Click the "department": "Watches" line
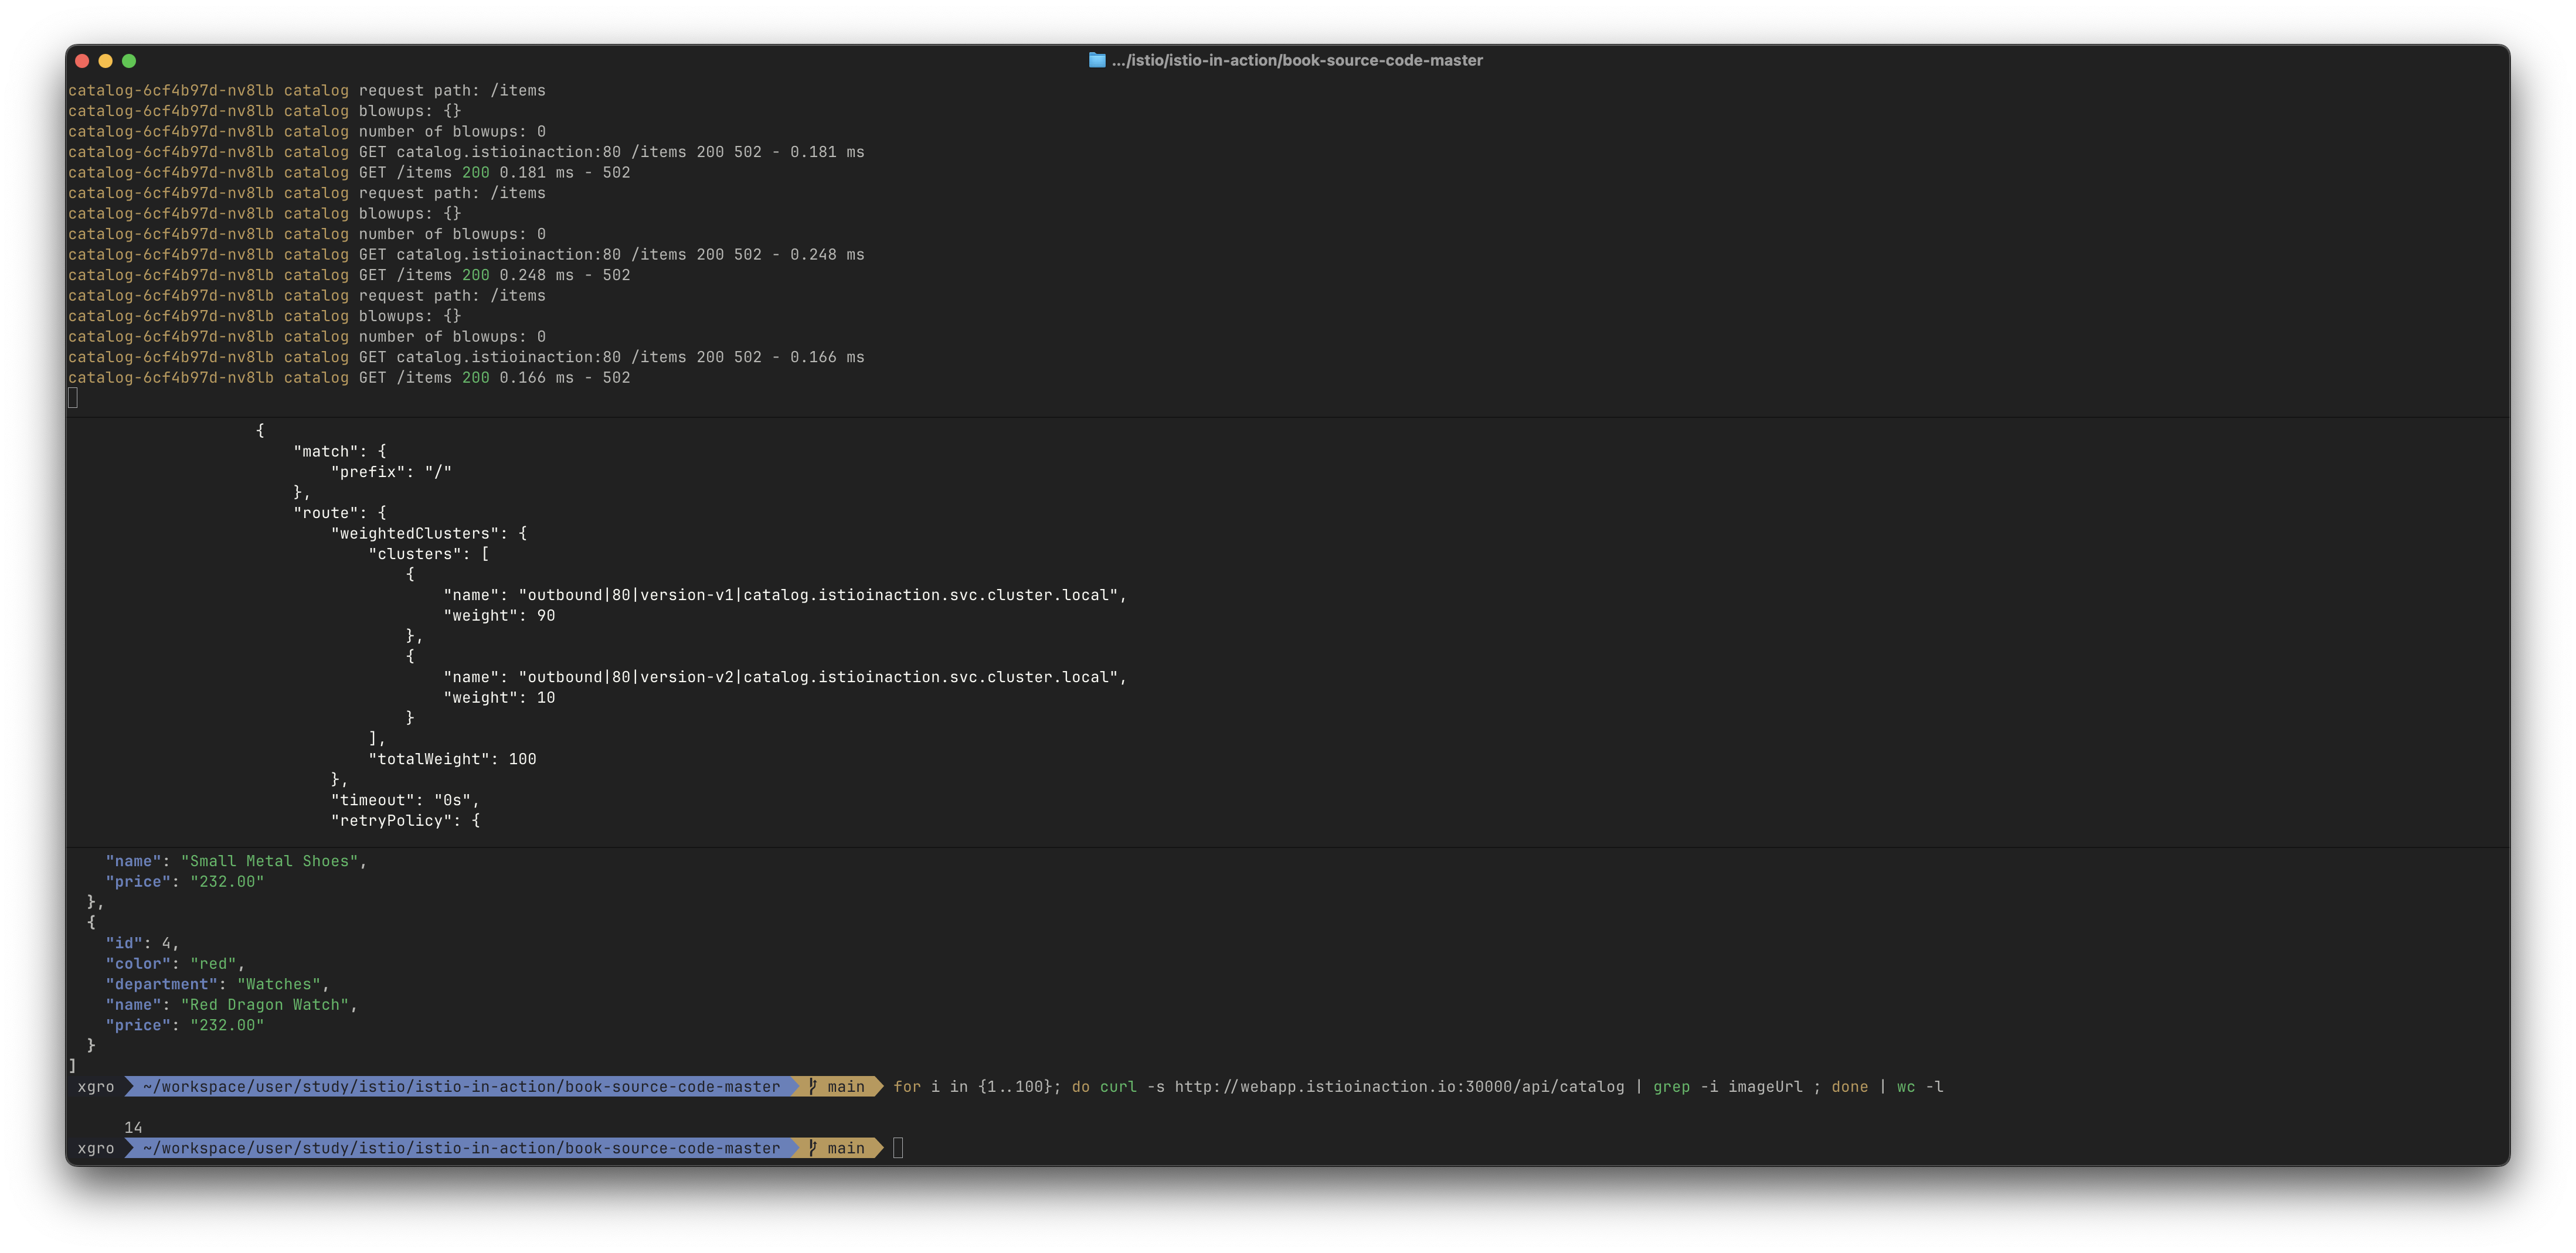The image size is (2576, 1253). [x=217, y=984]
